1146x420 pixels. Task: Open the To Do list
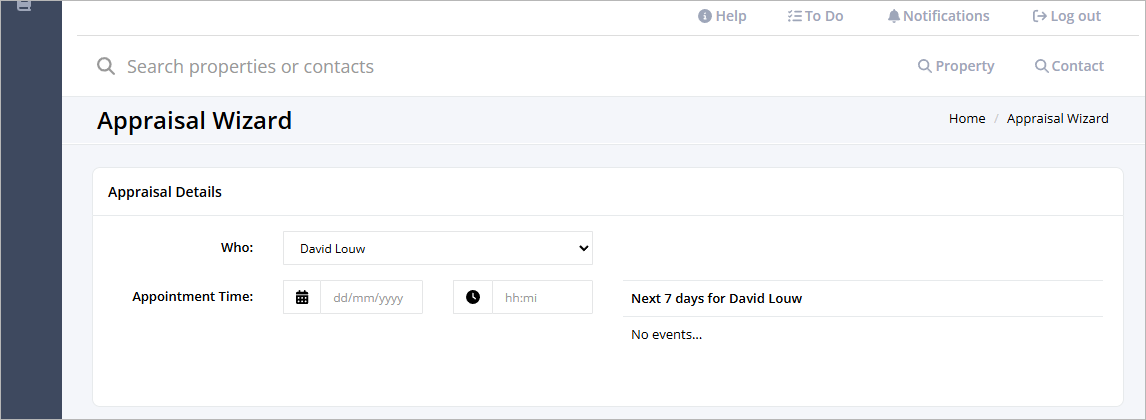pyautogui.click(x=816, y=16)
